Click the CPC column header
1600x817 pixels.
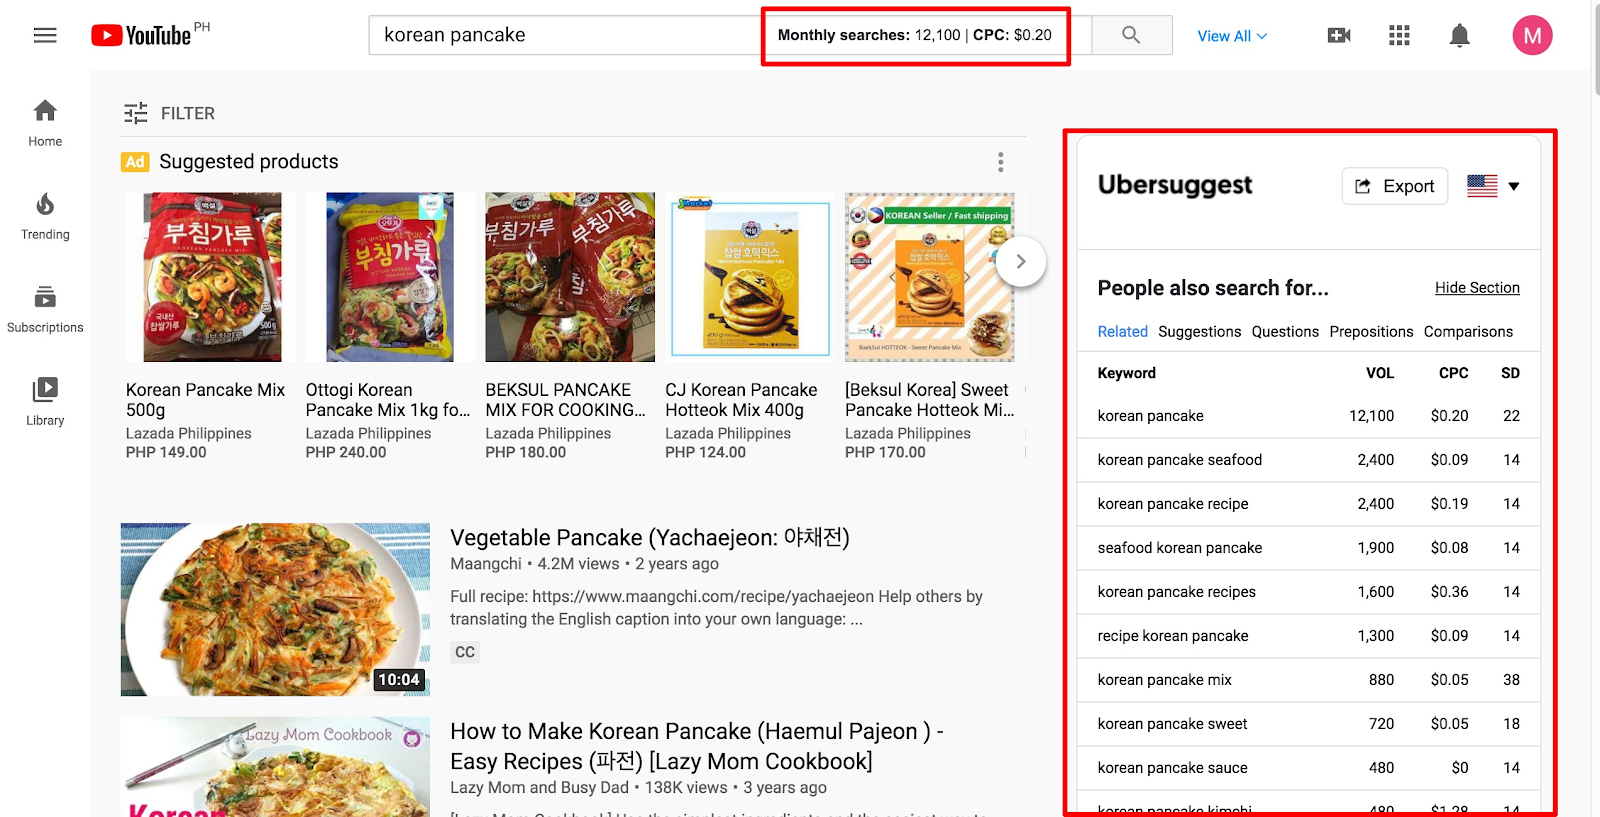(x=1453, y=373)
